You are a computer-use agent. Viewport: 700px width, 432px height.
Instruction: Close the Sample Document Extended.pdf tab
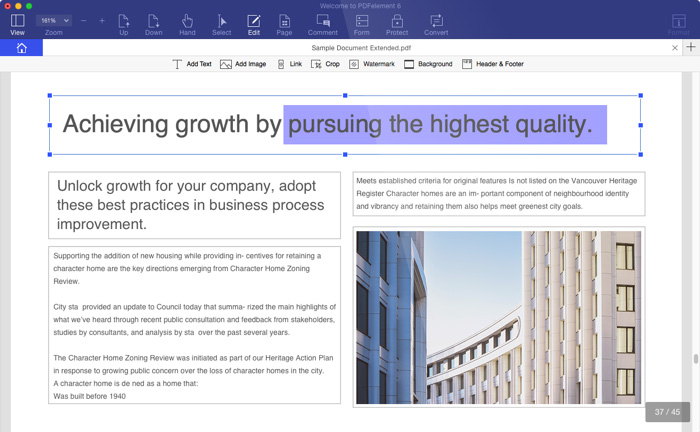click(675, 48)
